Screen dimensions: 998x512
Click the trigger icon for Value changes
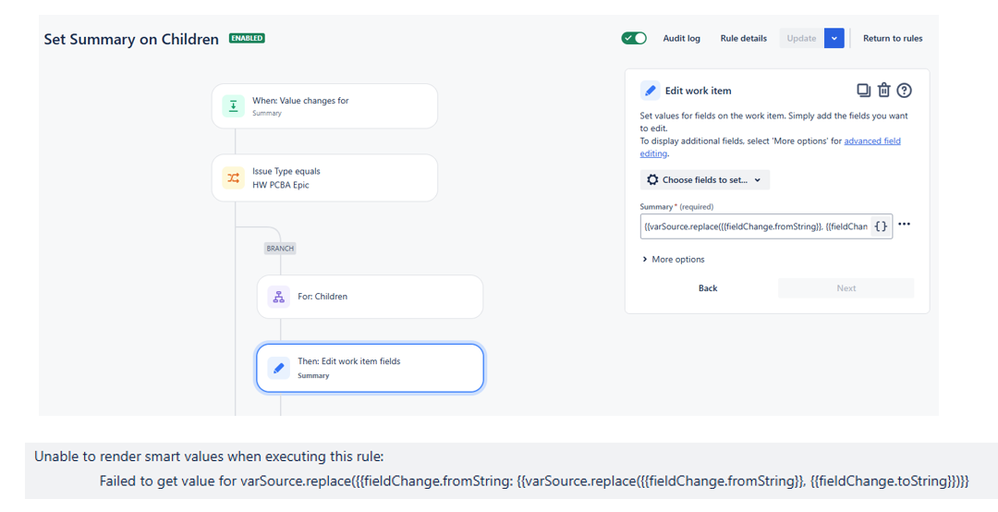(x=232, y=106)
